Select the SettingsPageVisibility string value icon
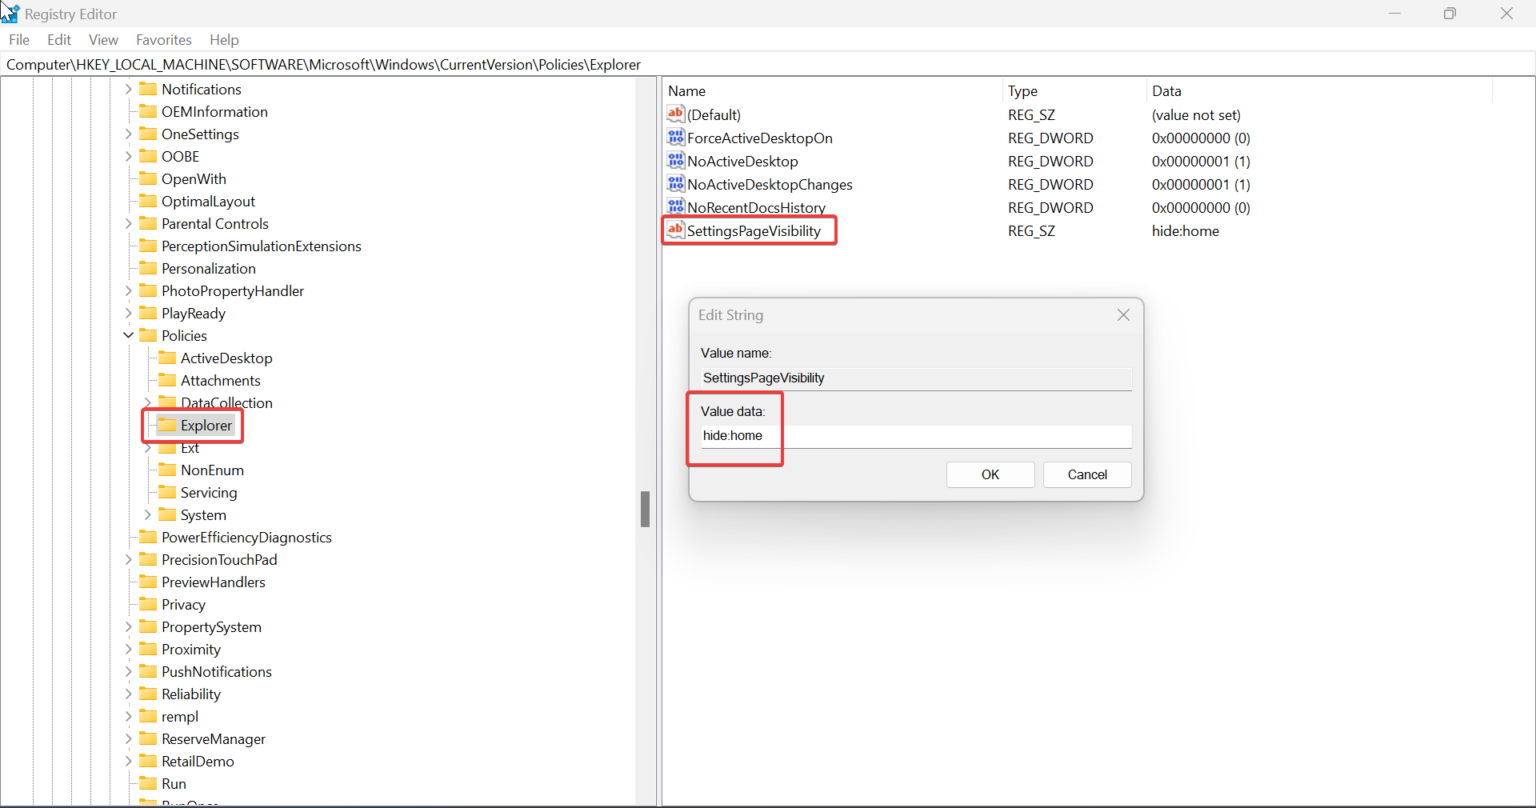 coord(675,230)
